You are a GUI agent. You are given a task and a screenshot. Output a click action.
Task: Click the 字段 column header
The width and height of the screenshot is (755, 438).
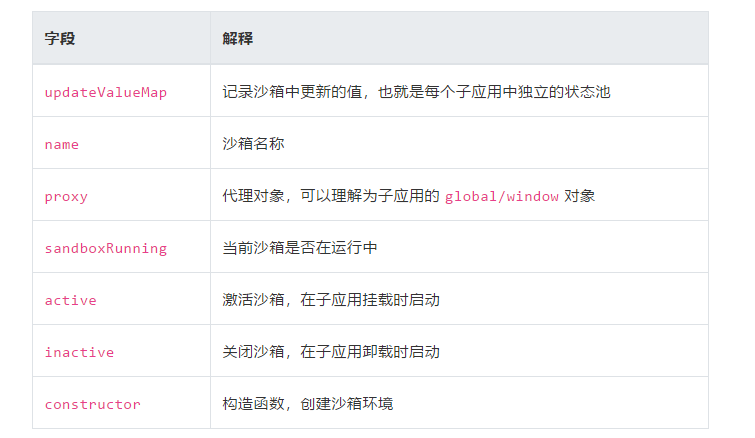(x=60, y=39)
